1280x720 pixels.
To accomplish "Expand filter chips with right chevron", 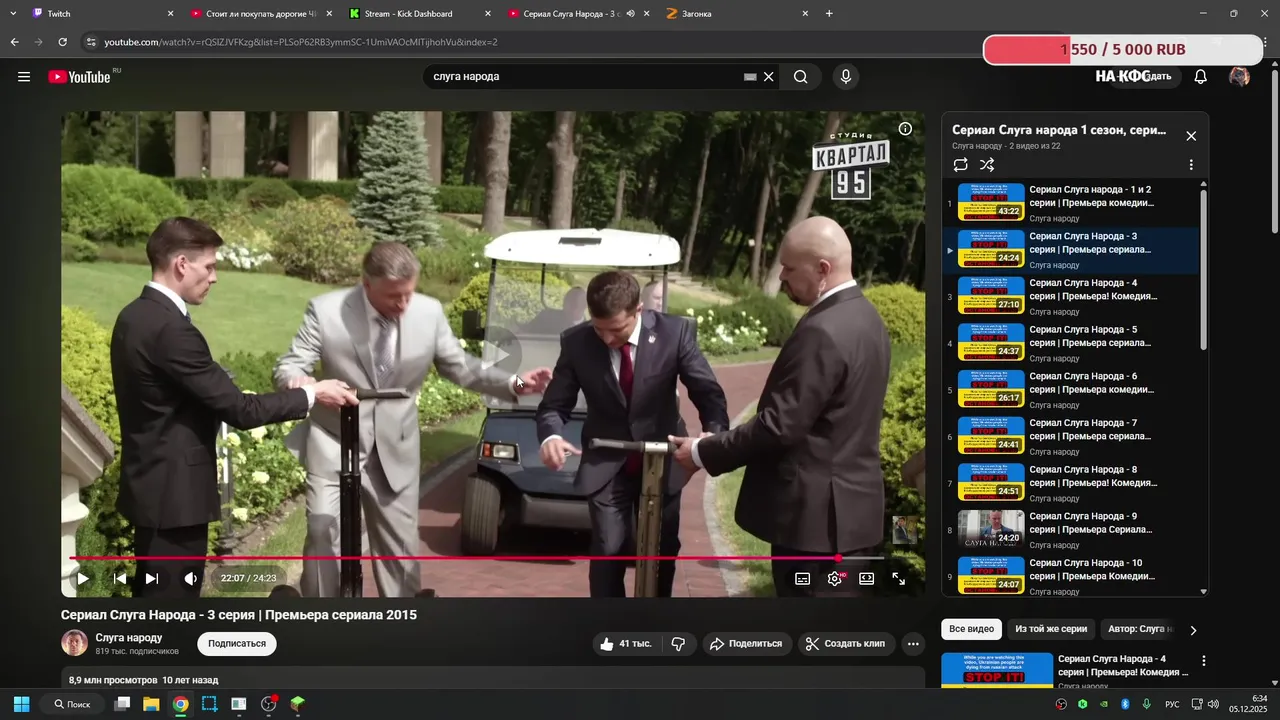I will coord(1192,630).
